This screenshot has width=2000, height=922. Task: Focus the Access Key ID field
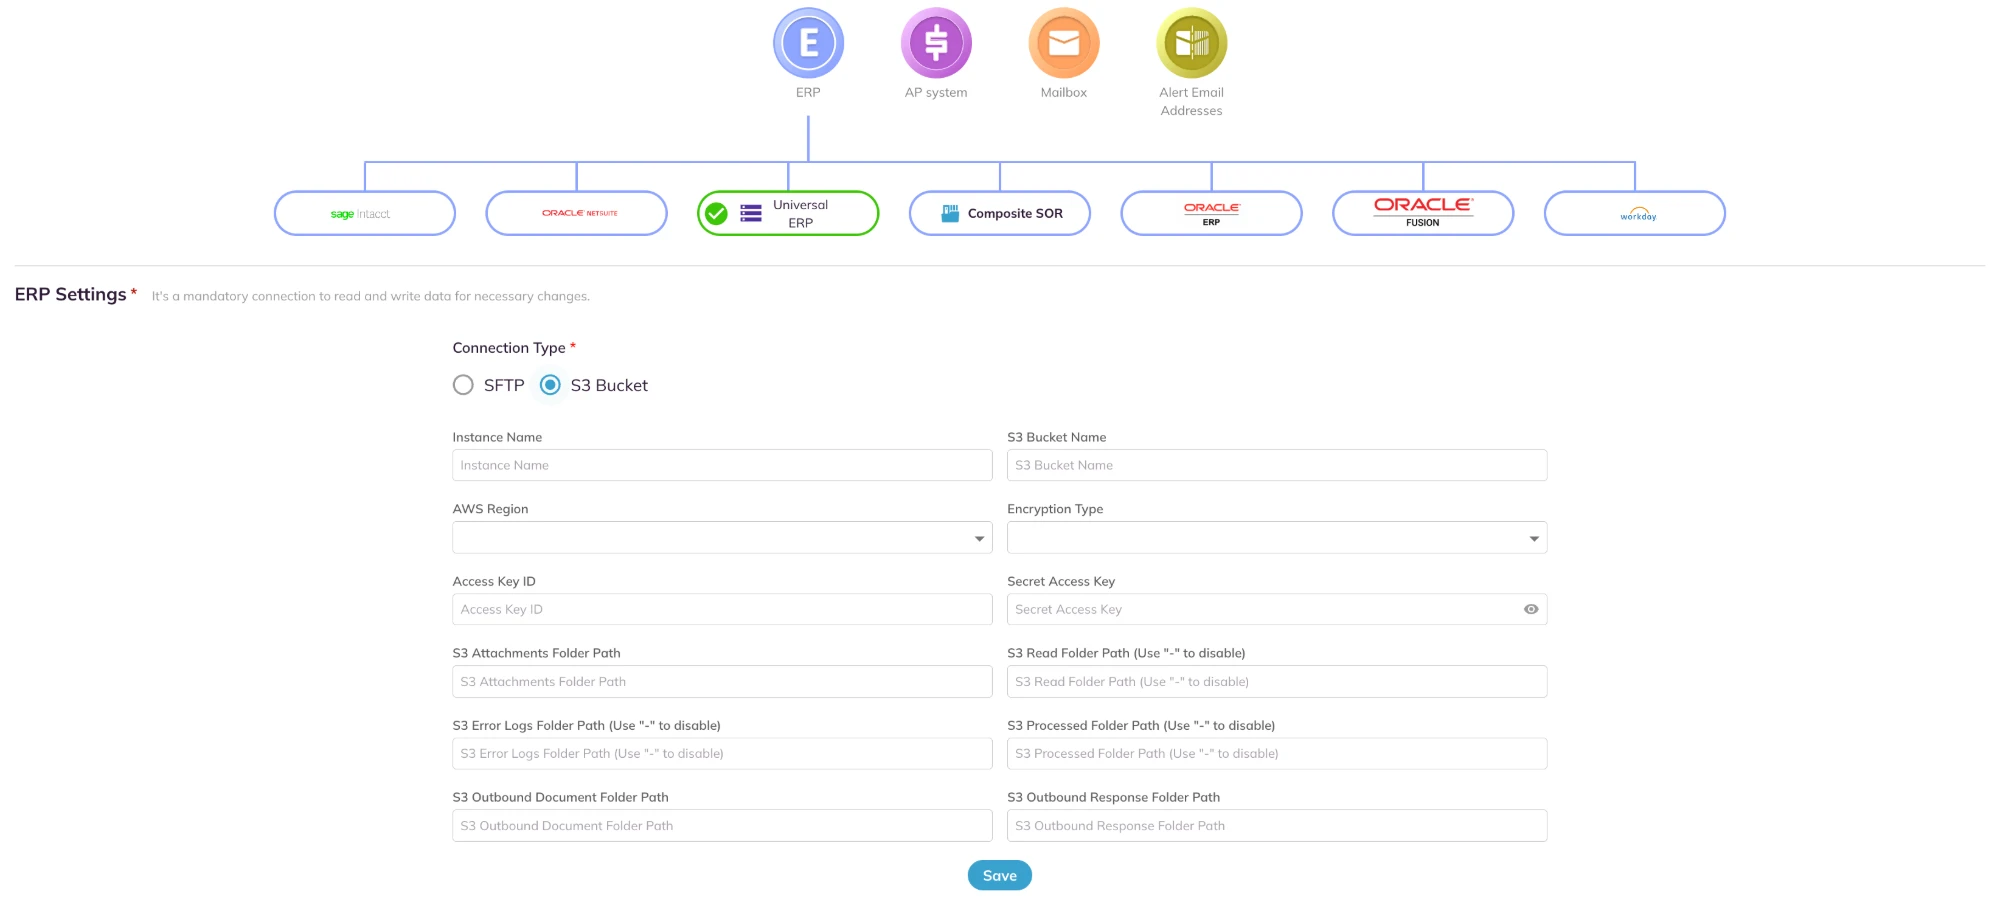722,609
